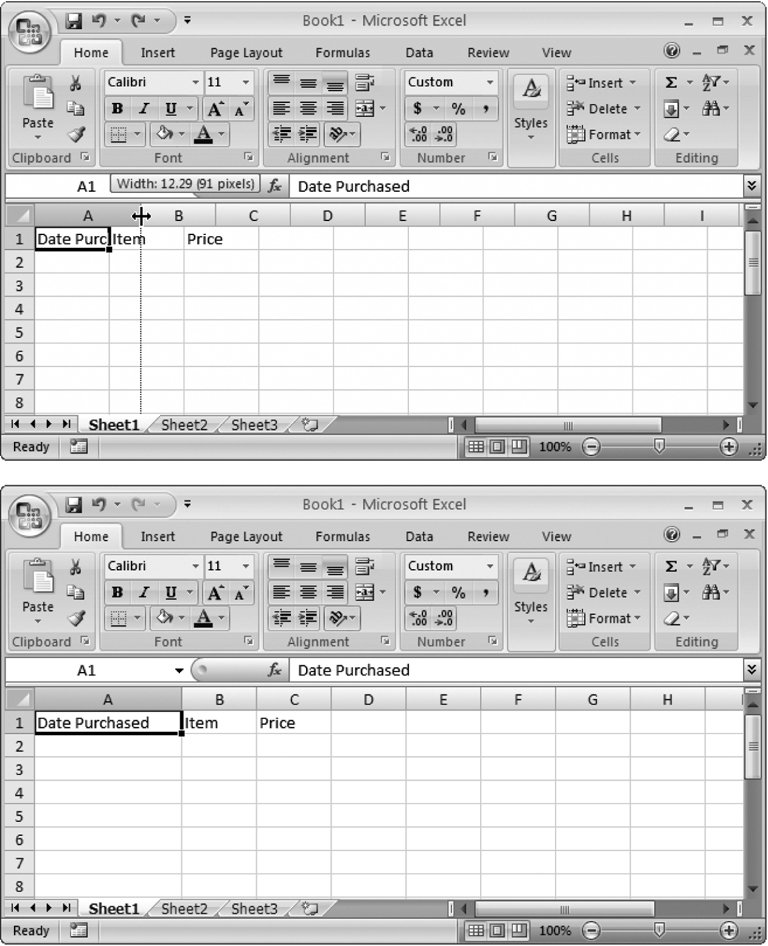
Task: Click vertical scrollbar thumb in top window
Action: [752, 262]
